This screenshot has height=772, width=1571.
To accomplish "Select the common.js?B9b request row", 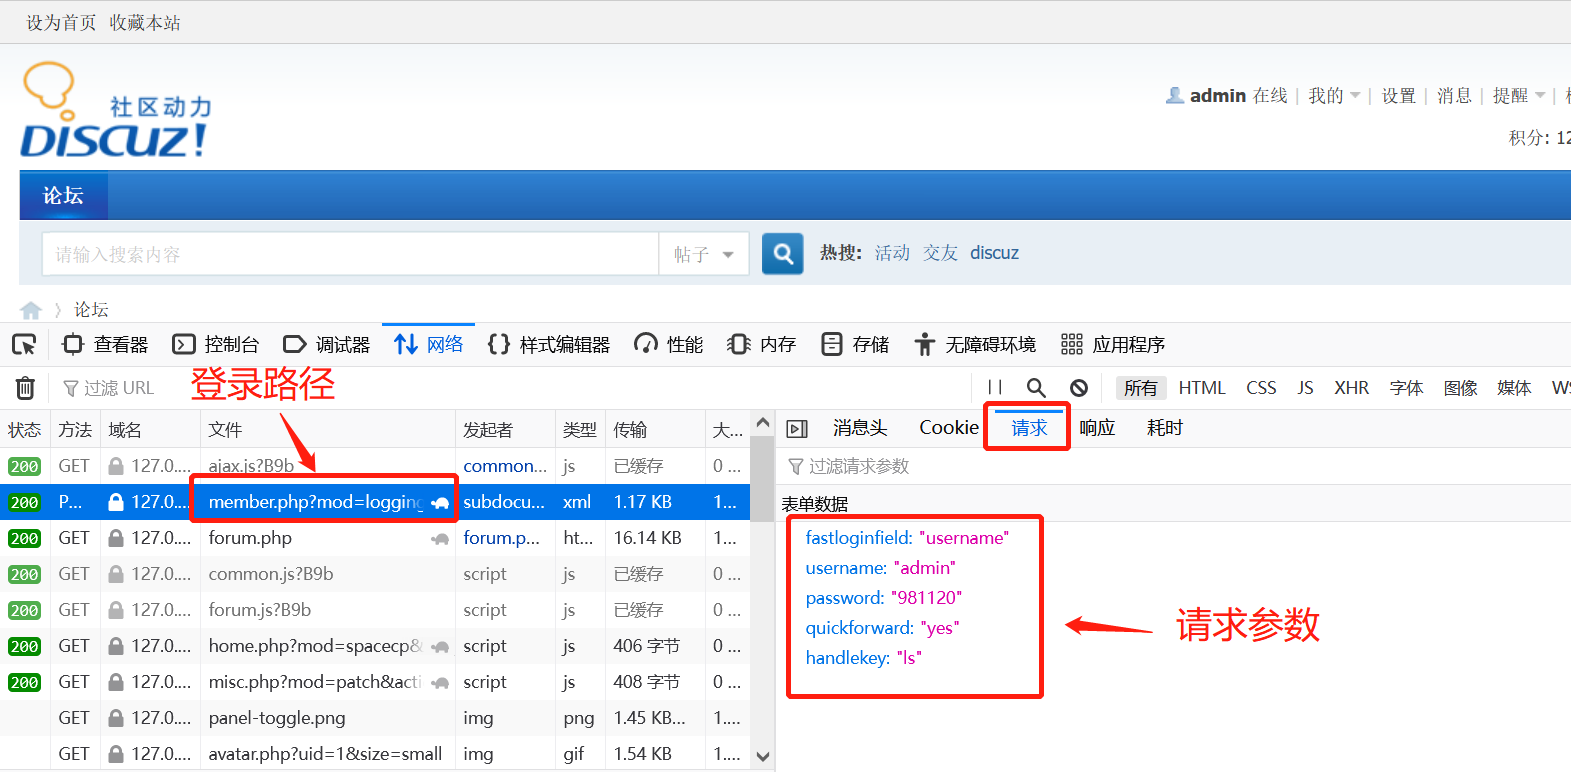I will tap(375, 574).
